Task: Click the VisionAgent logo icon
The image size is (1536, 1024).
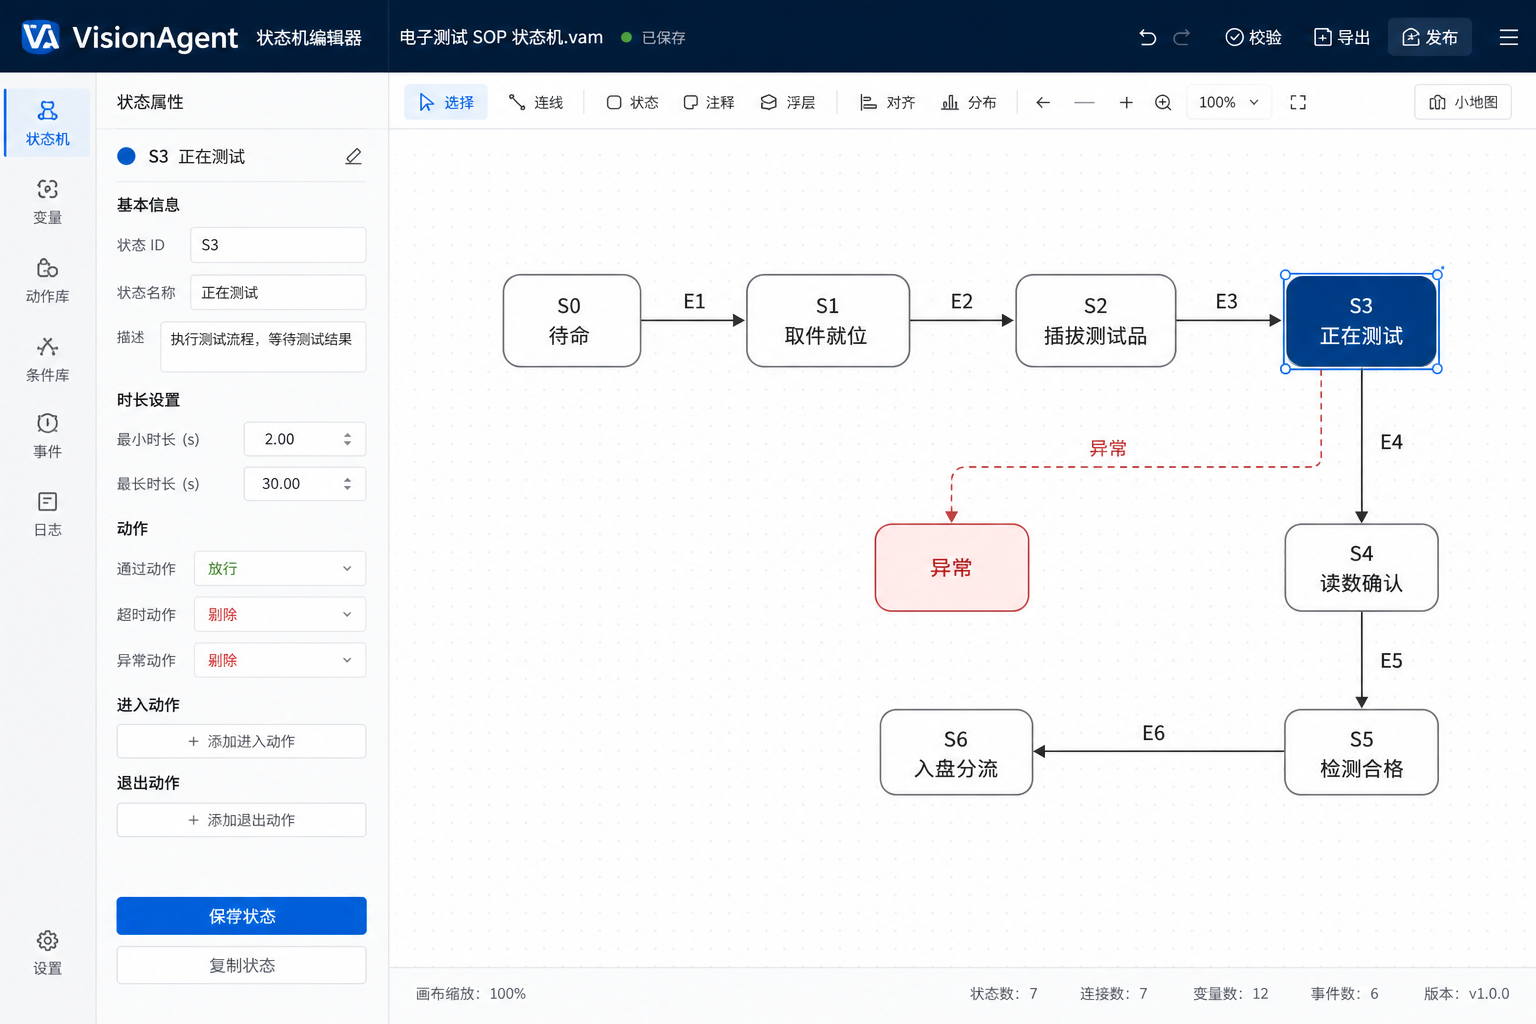Action: pyautogui.click(x=40, y=37)
